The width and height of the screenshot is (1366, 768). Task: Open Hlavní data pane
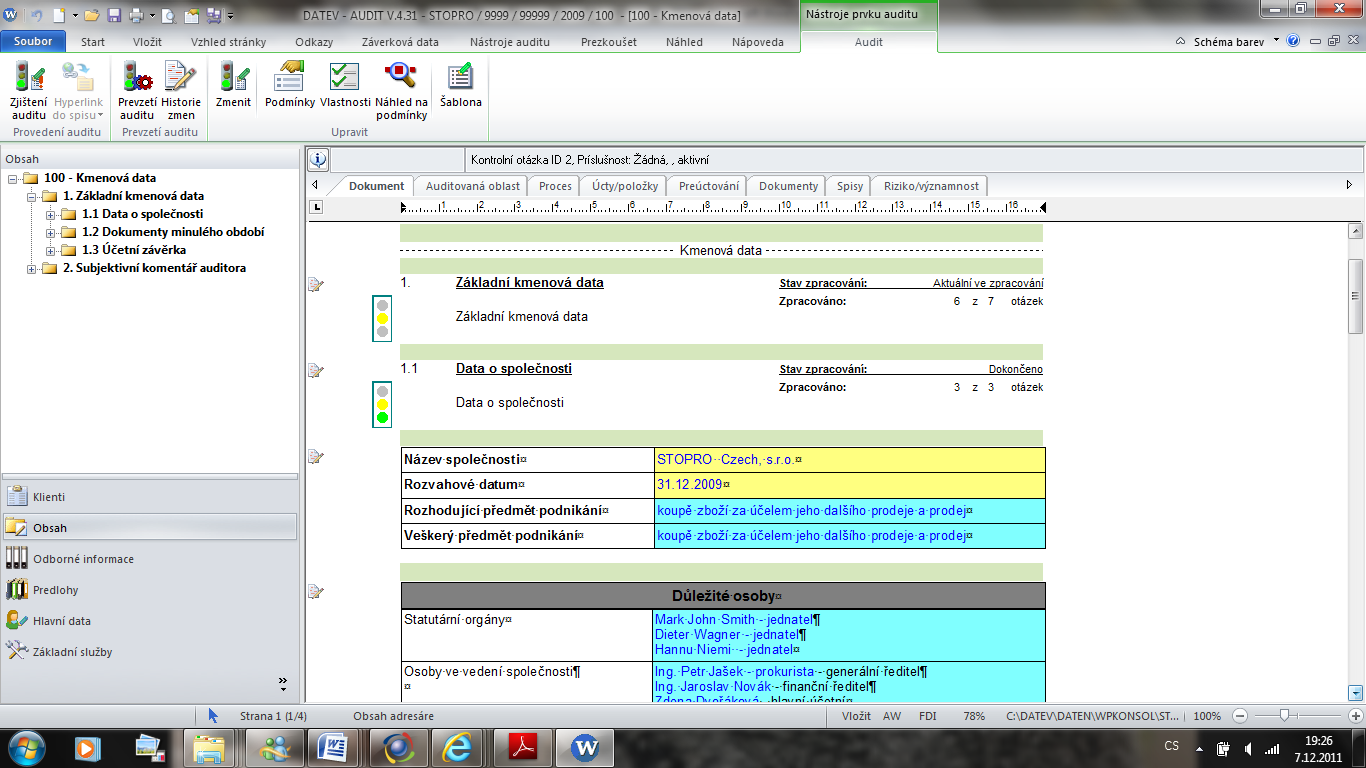pos(149,621)
